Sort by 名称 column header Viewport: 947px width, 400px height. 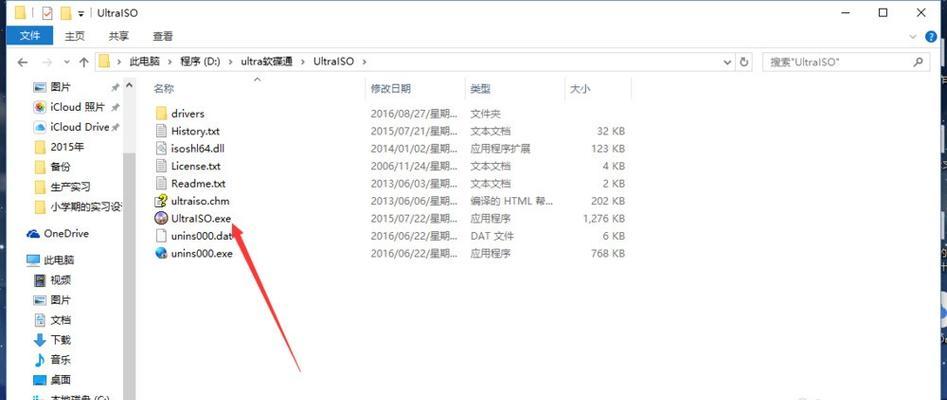164,89
